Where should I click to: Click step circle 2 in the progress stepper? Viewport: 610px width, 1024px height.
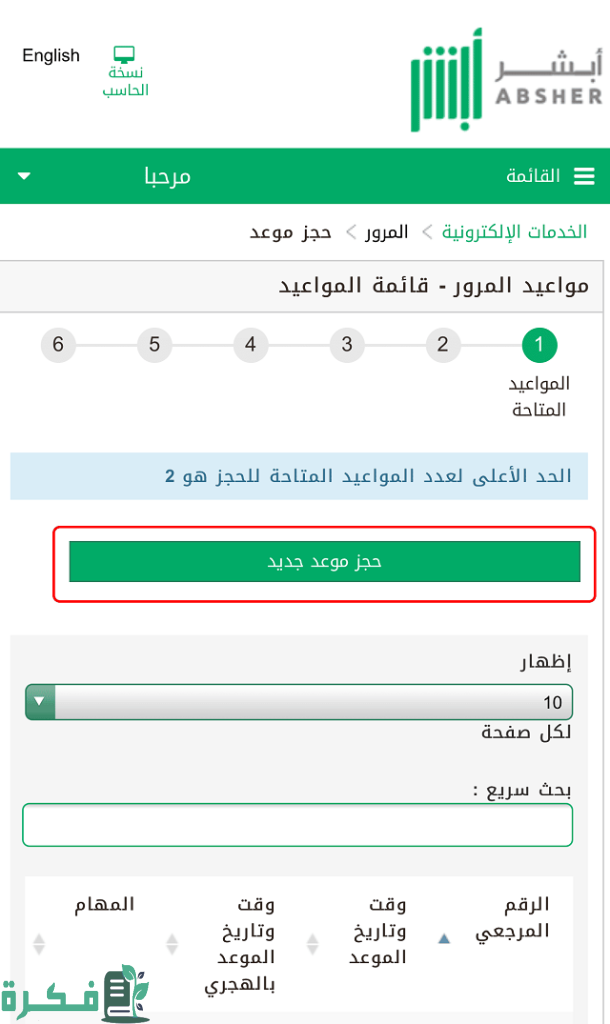click(443, 344)
